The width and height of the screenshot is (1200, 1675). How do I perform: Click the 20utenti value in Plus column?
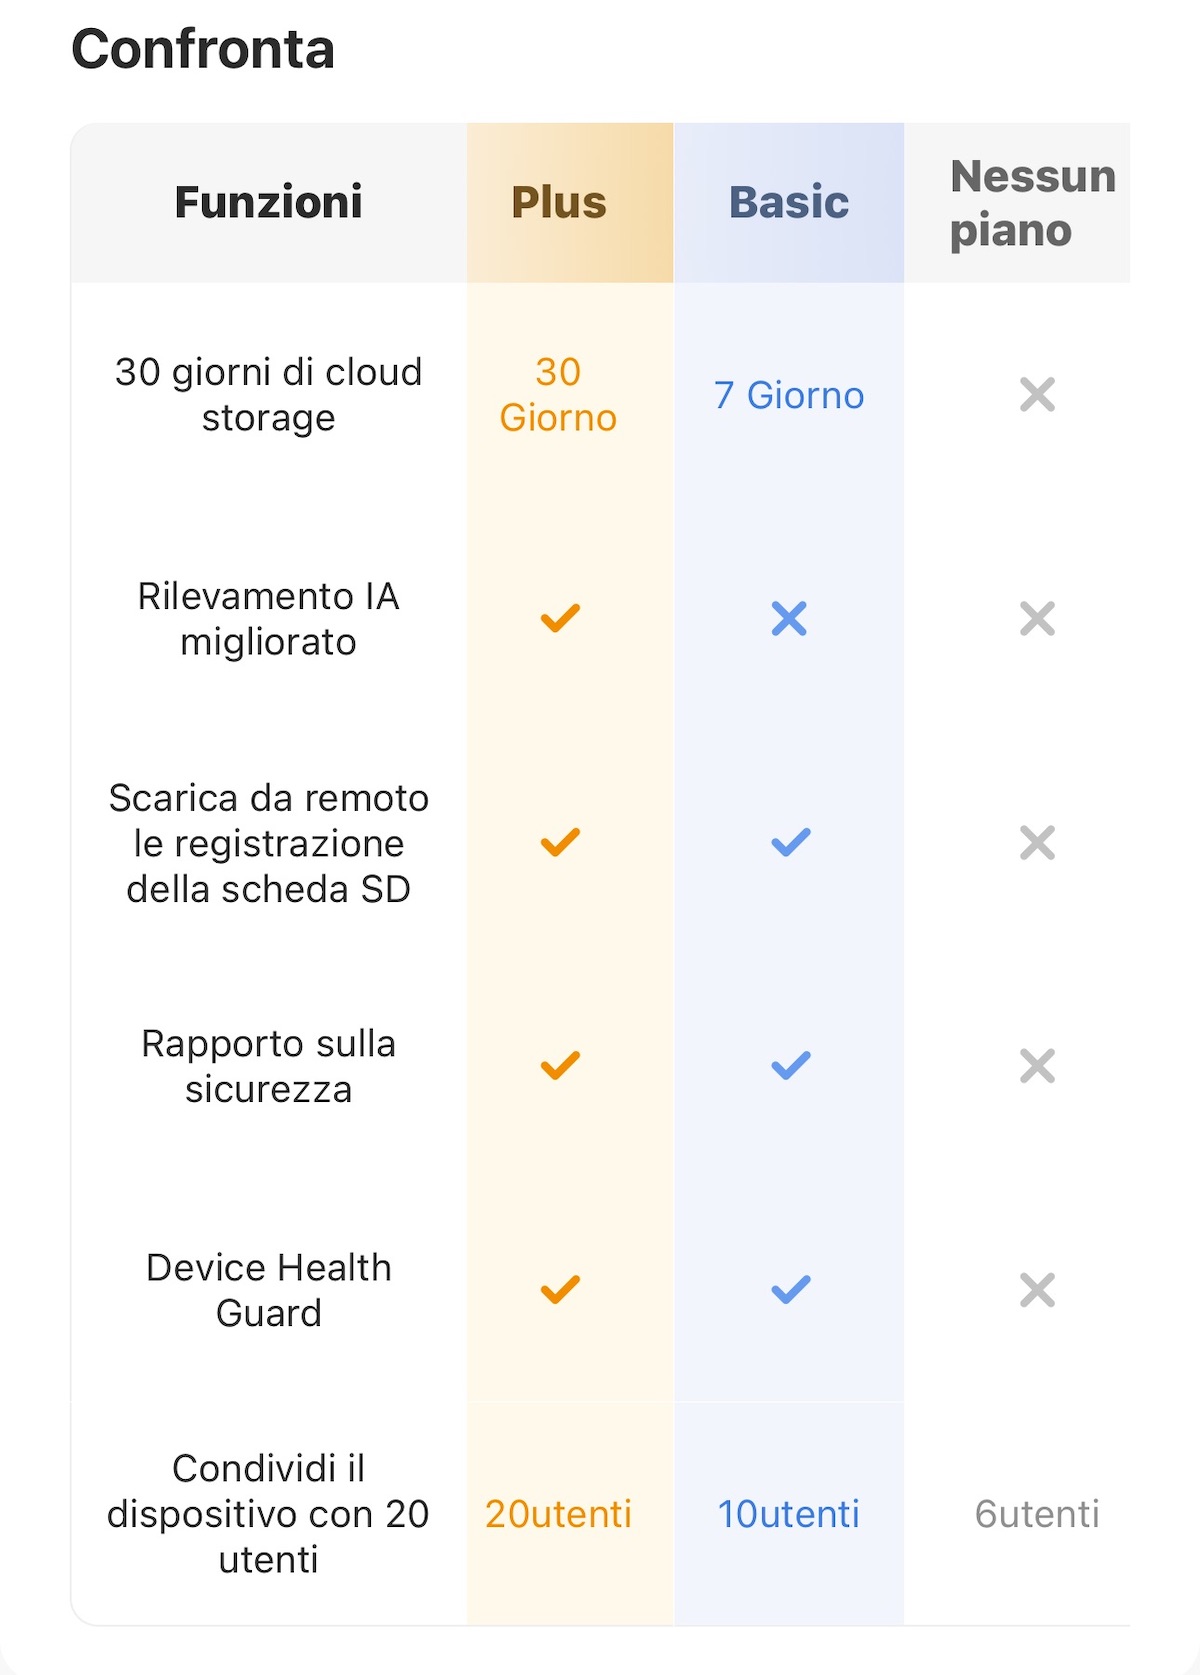558,1514
